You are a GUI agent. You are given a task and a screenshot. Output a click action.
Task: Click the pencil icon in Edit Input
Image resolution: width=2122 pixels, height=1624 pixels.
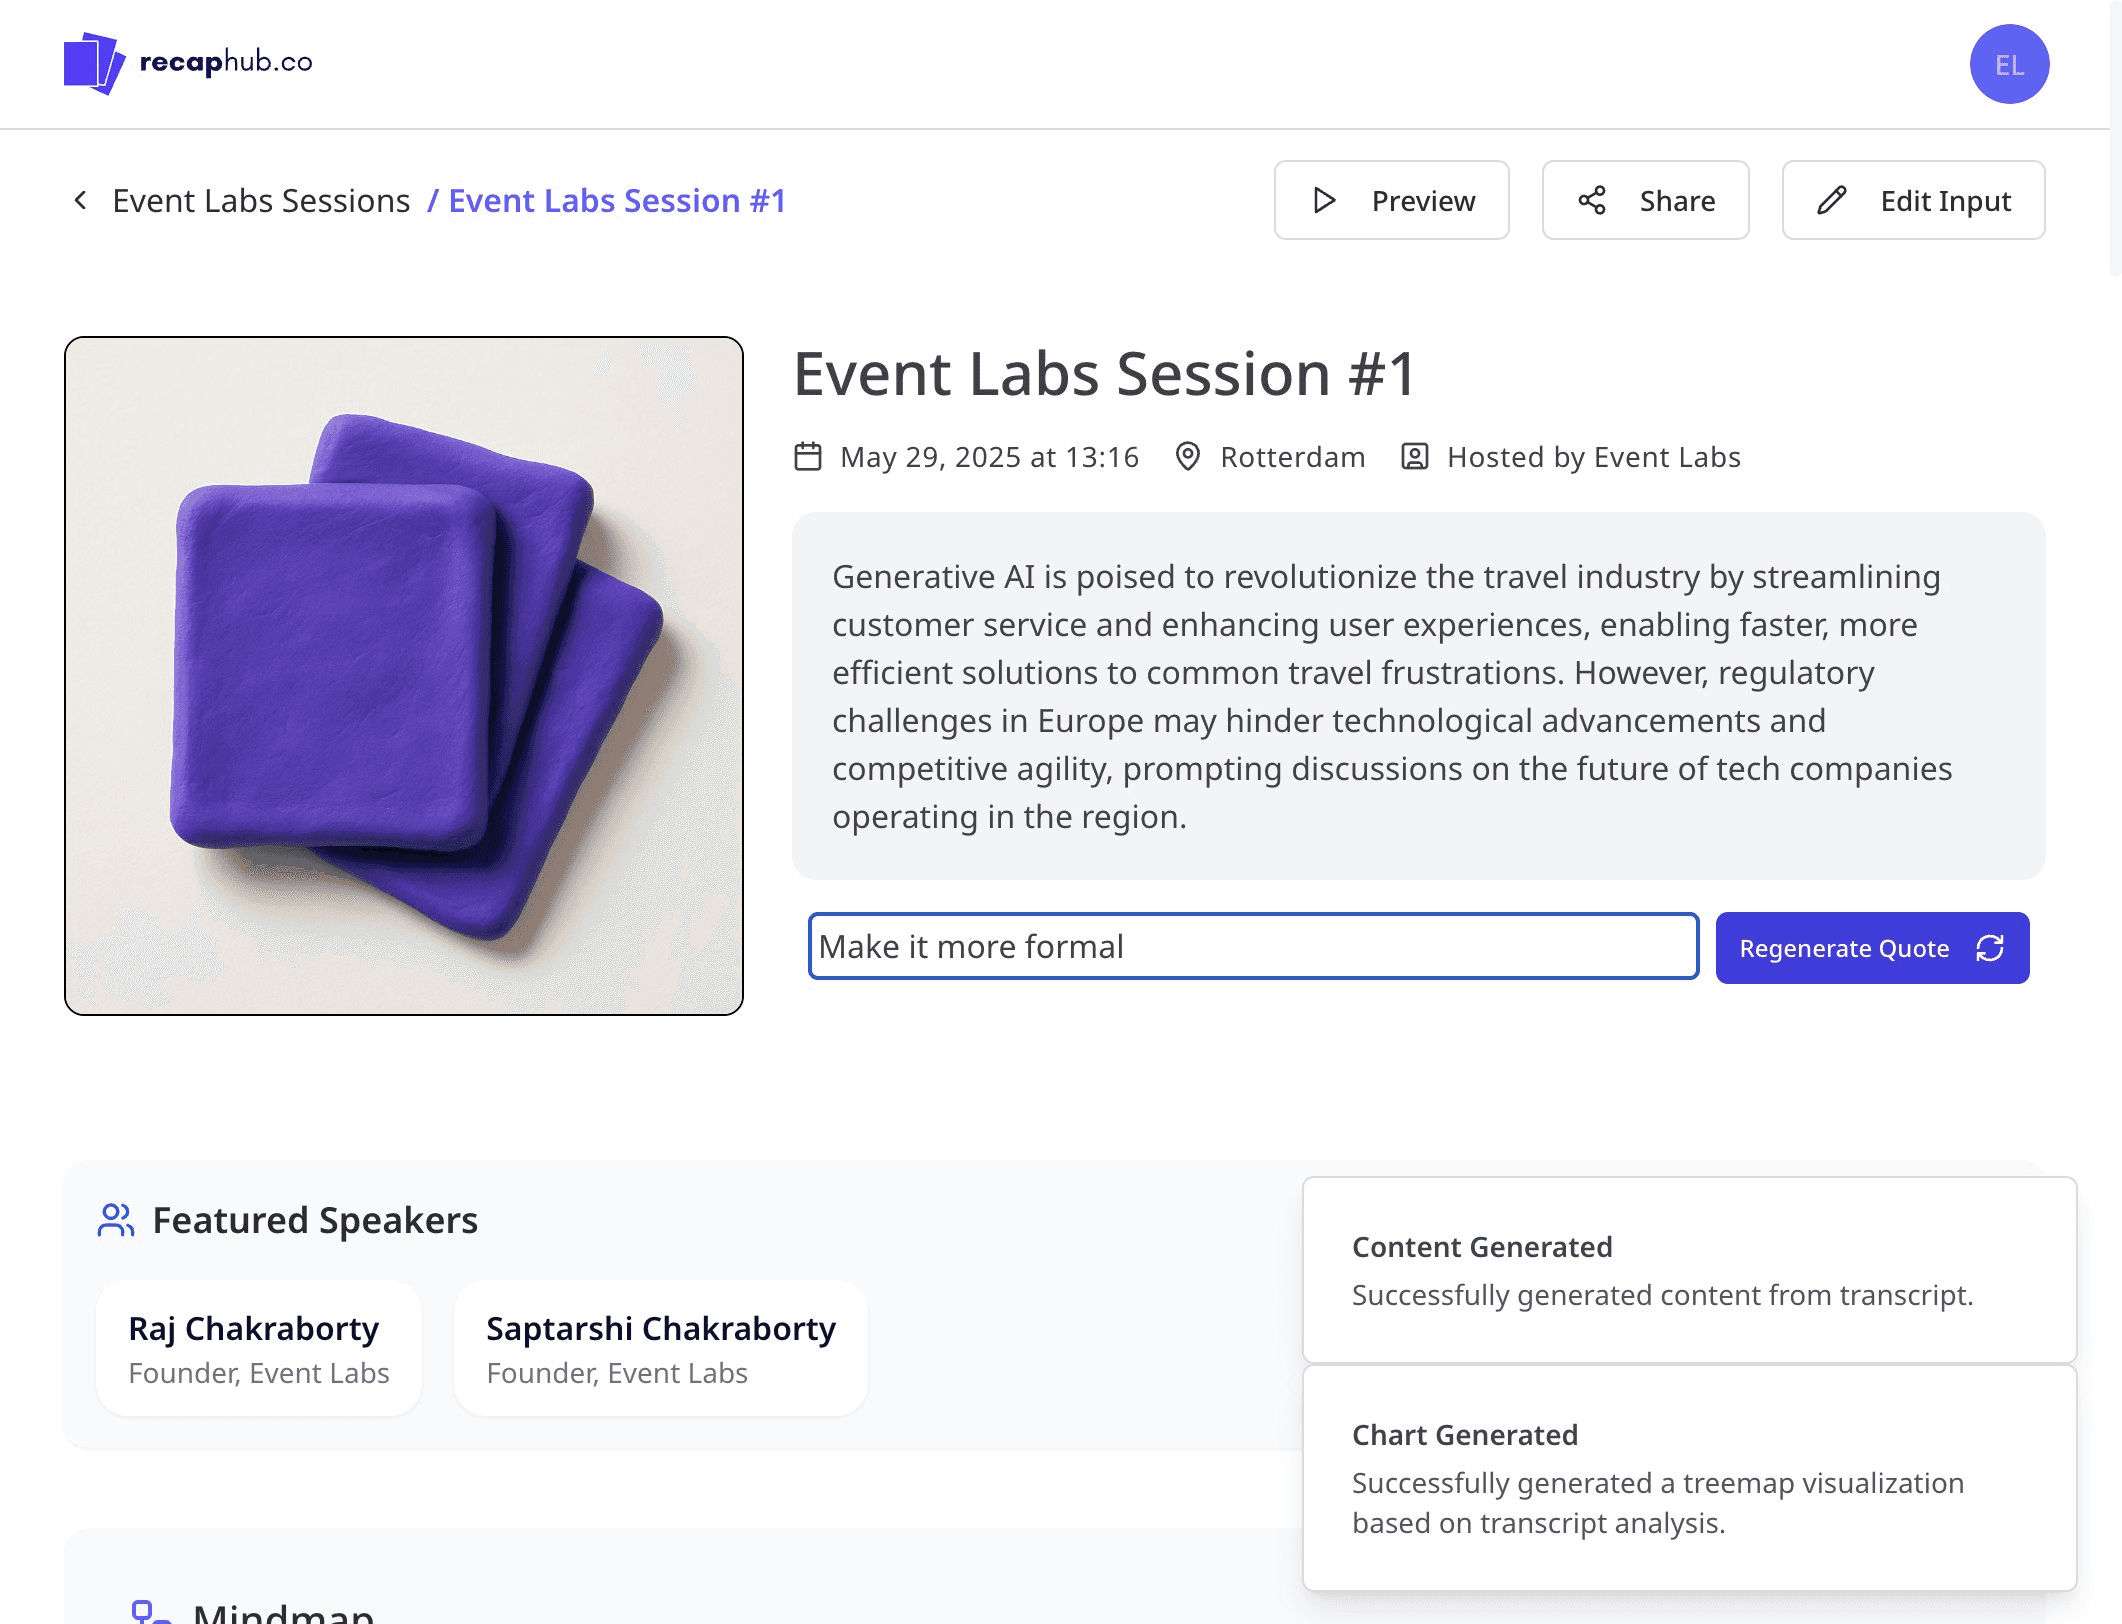[1832, 201]
